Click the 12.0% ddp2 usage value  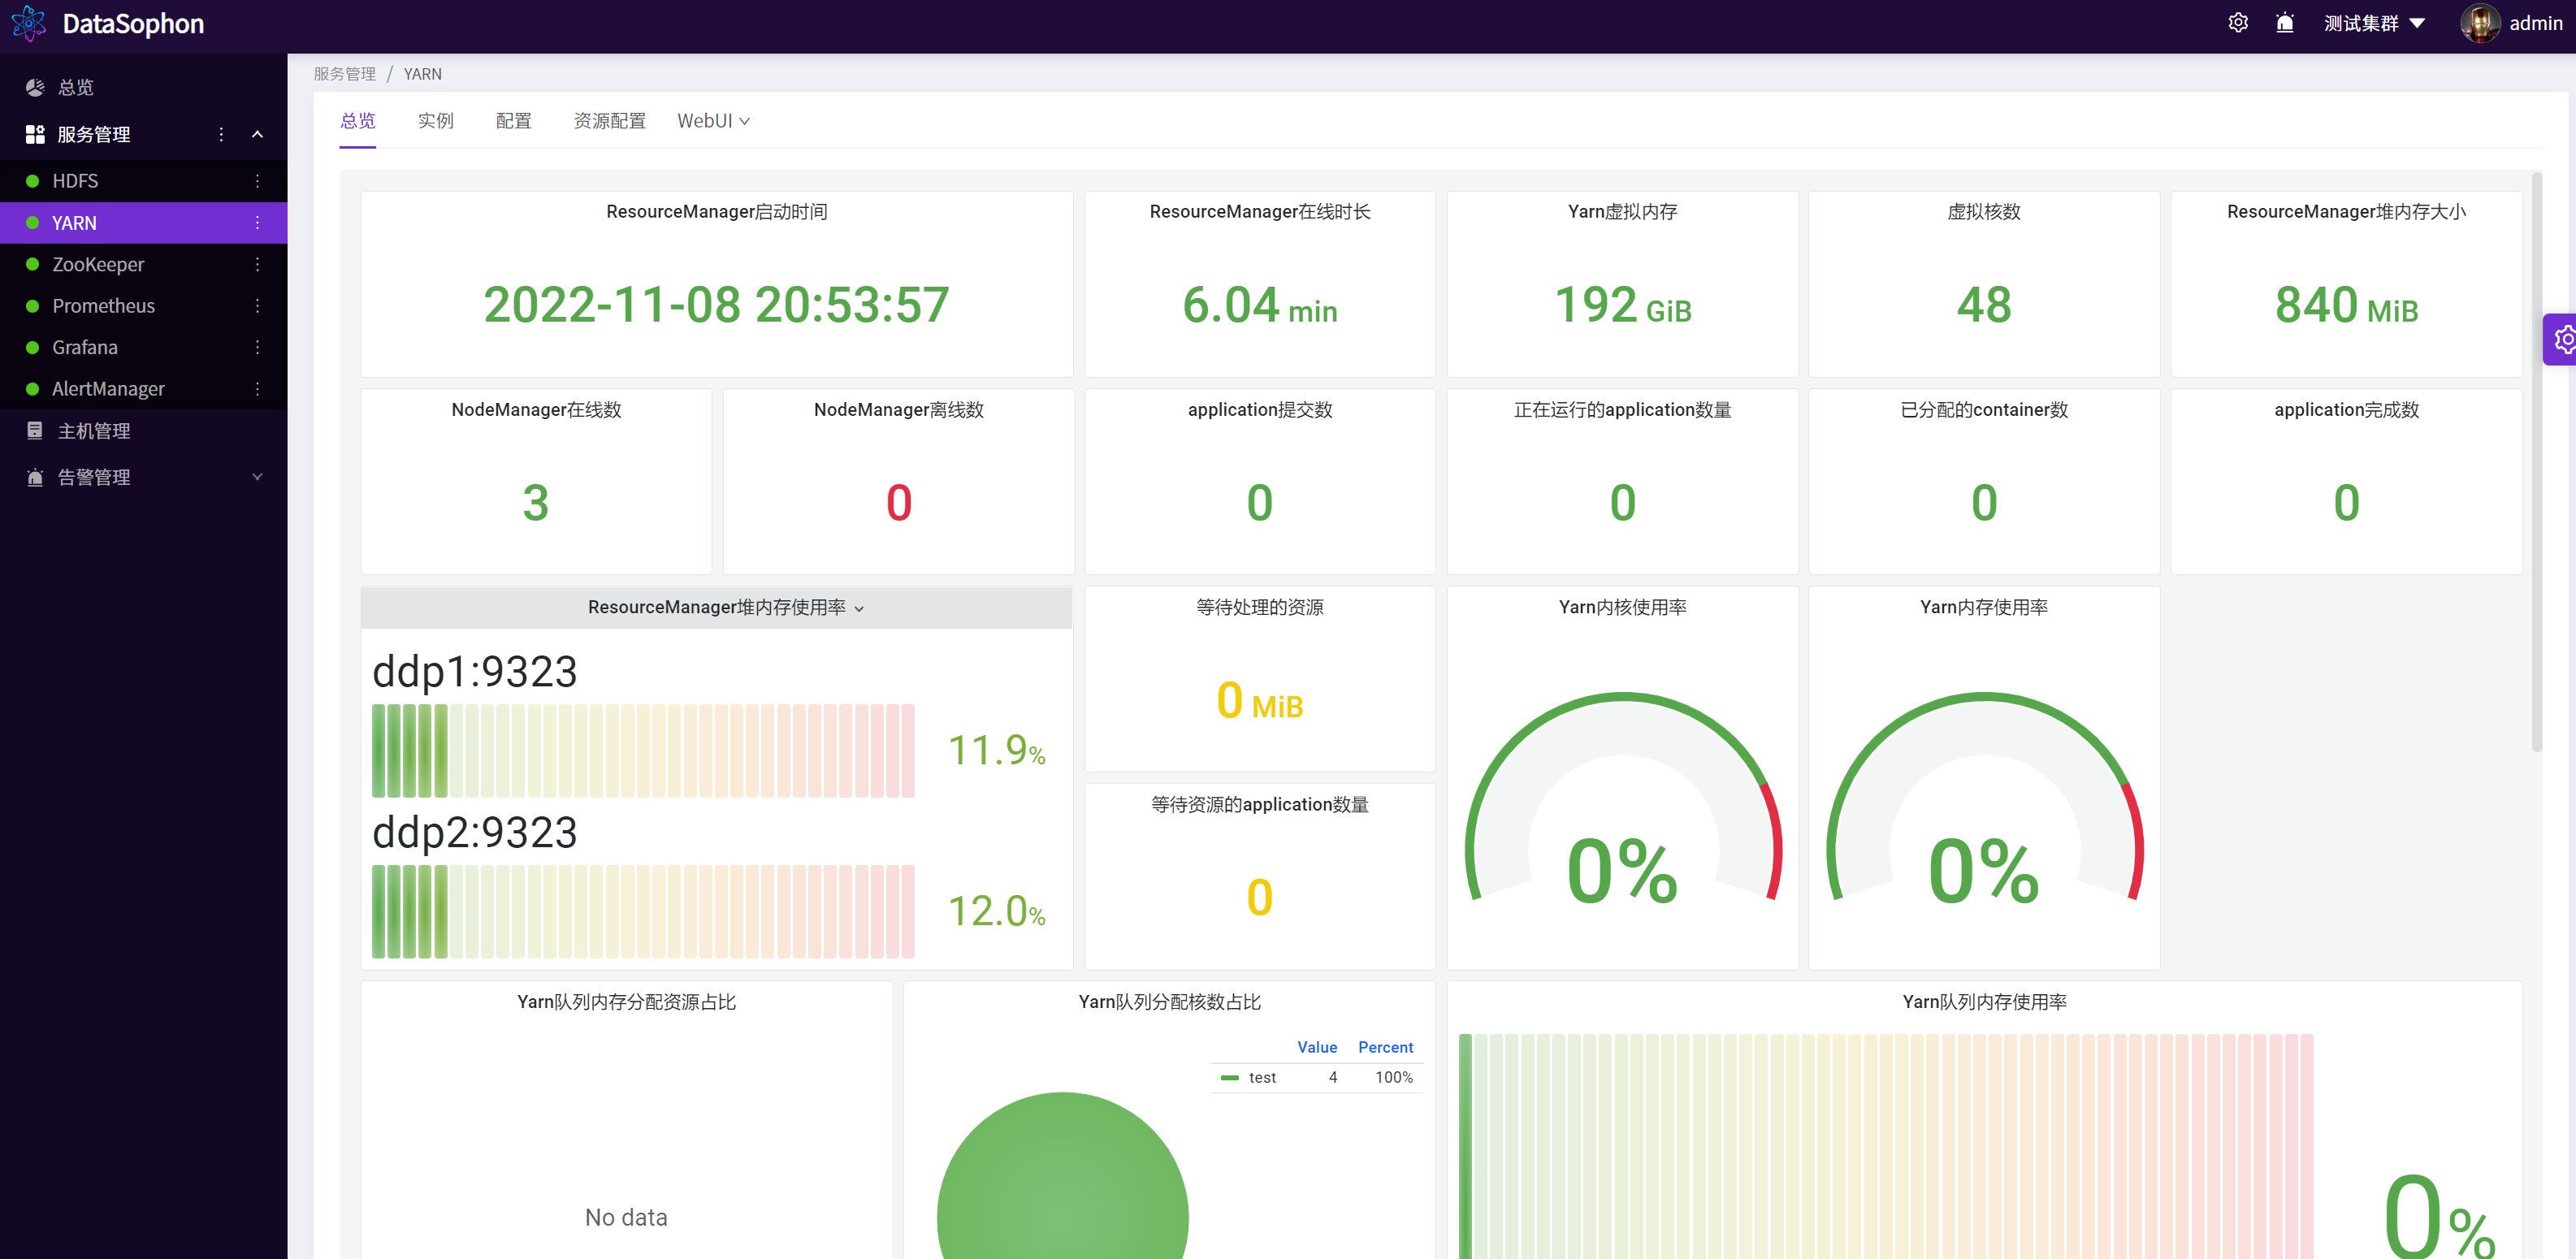click(x=996, y=911)
